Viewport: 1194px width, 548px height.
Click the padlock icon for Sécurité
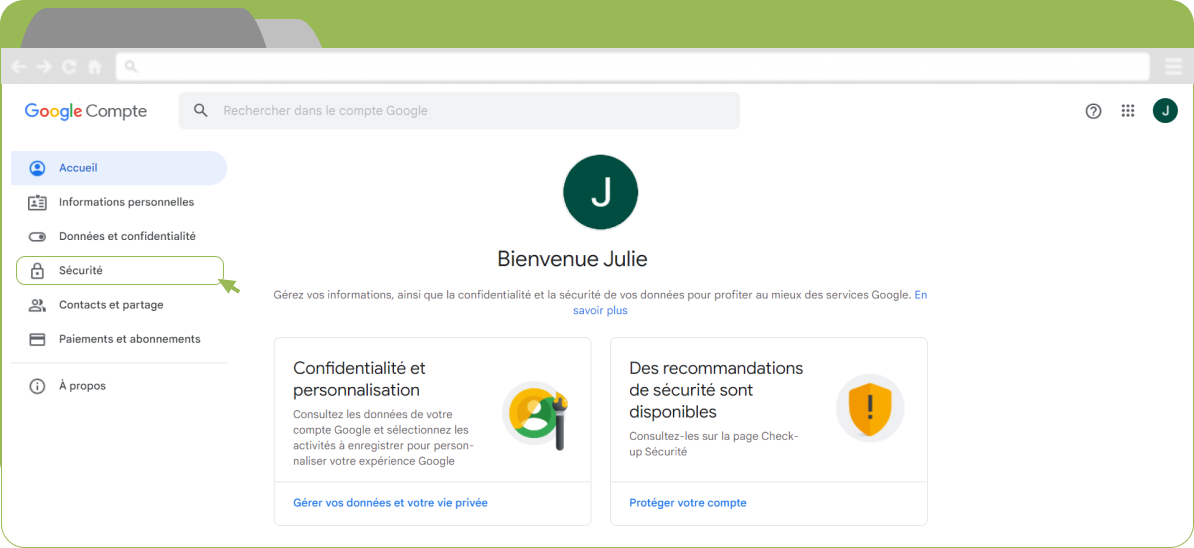click(x=37, y=270)
